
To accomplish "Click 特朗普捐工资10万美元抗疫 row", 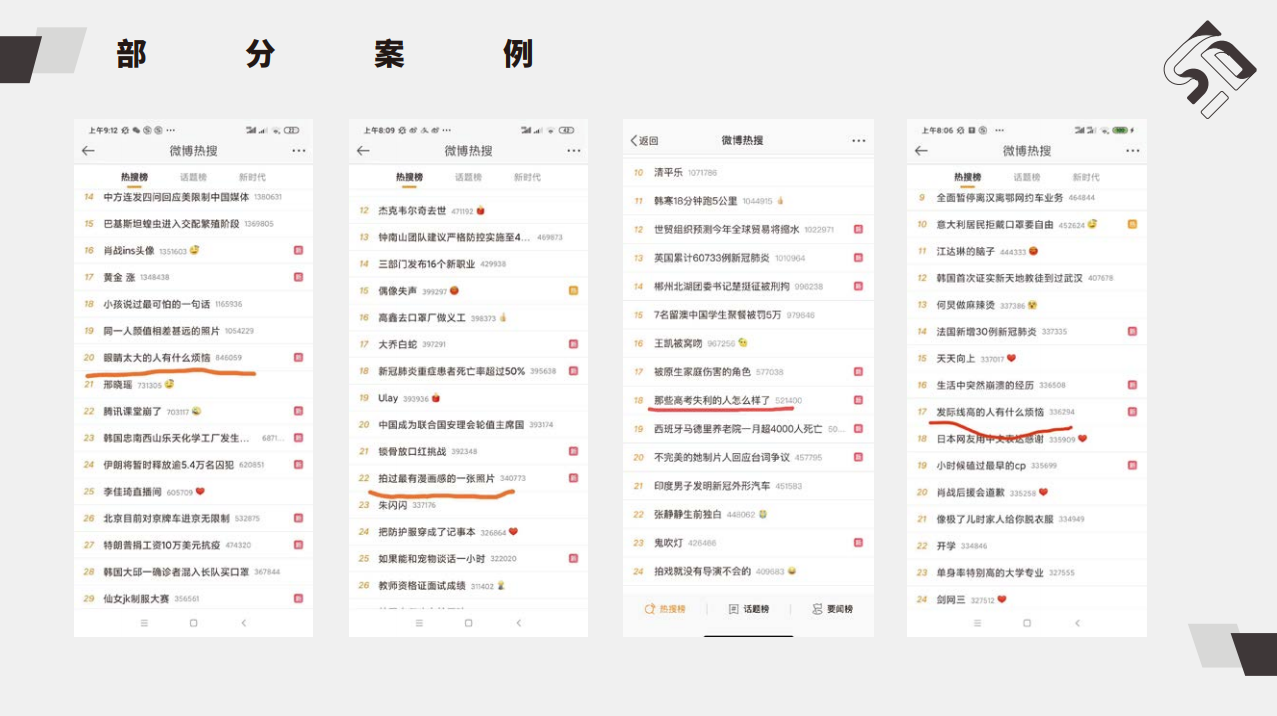I will 192,545.
